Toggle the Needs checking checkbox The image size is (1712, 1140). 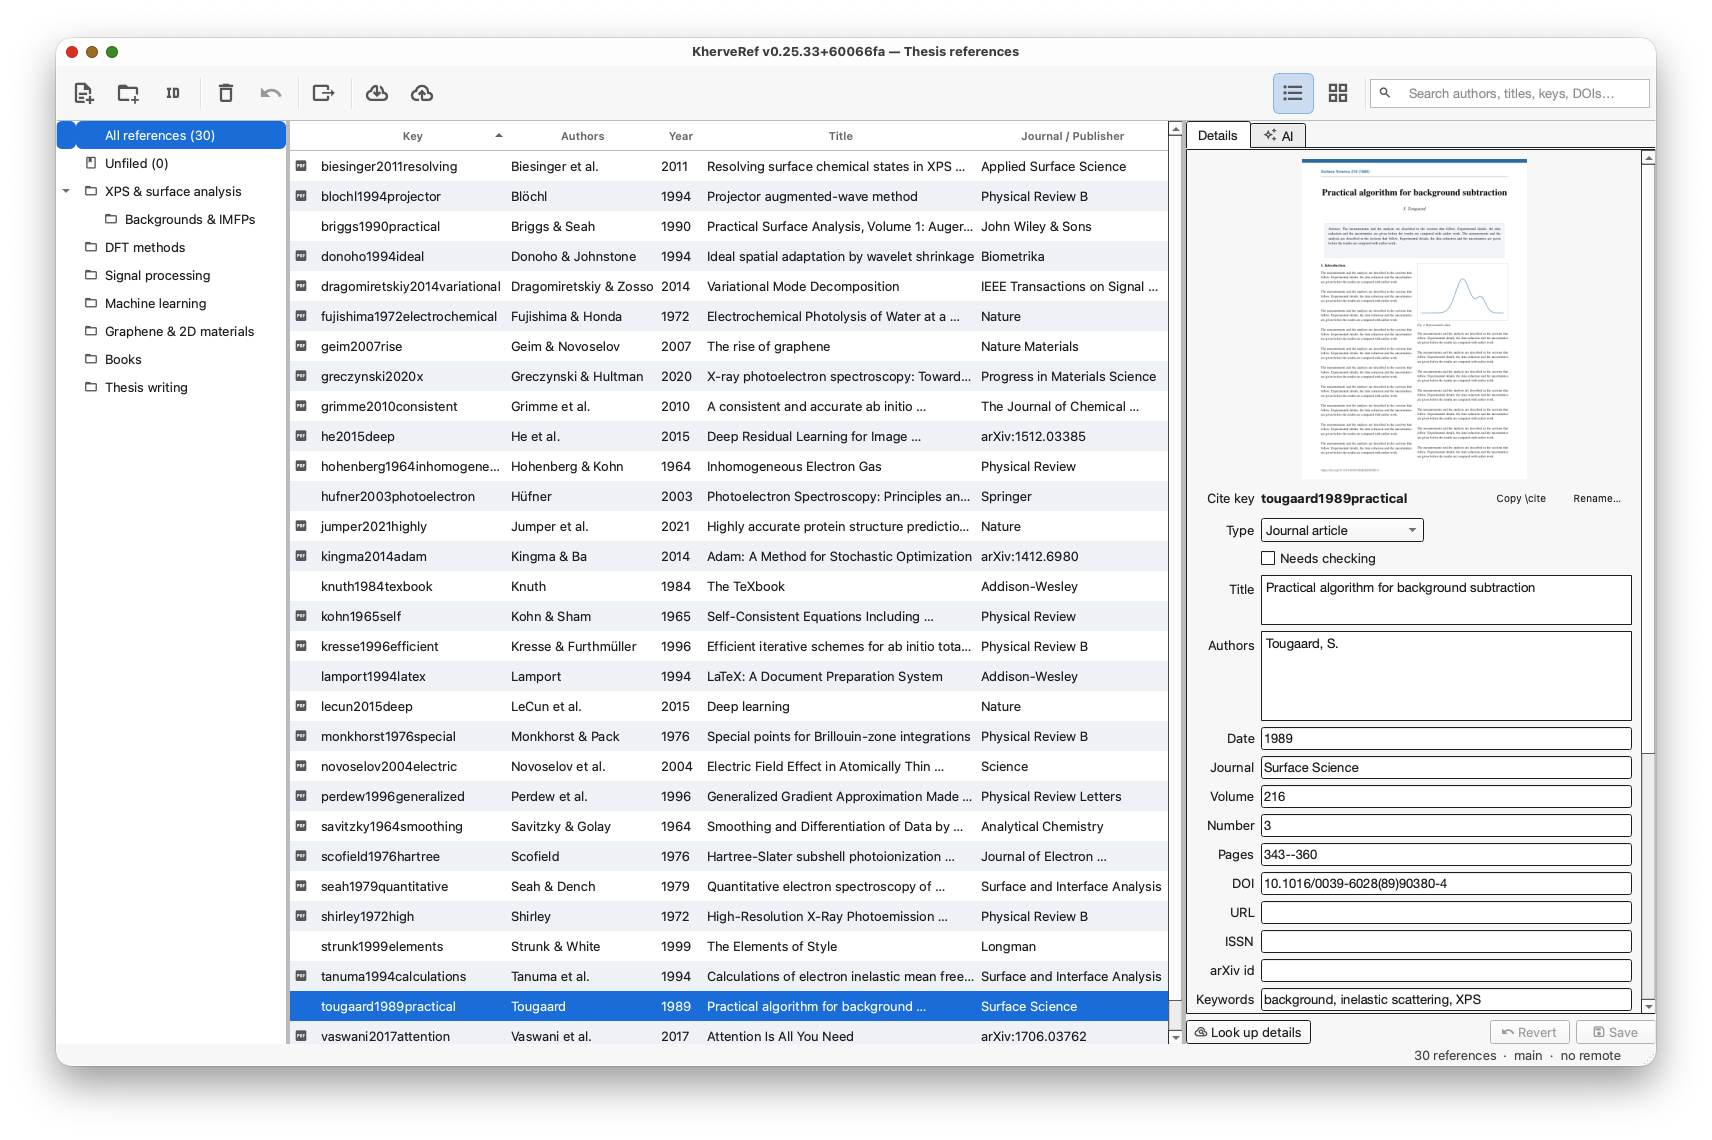click(1268, 558)
